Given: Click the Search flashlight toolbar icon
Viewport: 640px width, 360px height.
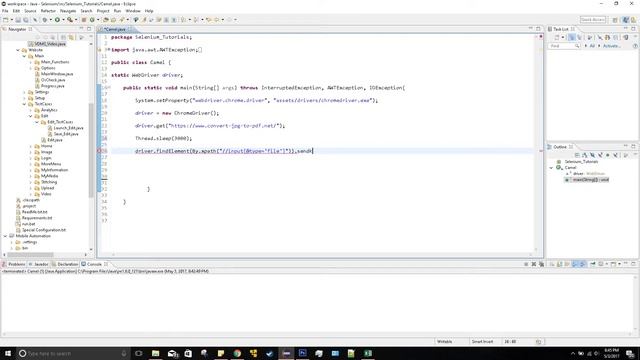Looking at the screenshot, I should (x=122, y=20).
